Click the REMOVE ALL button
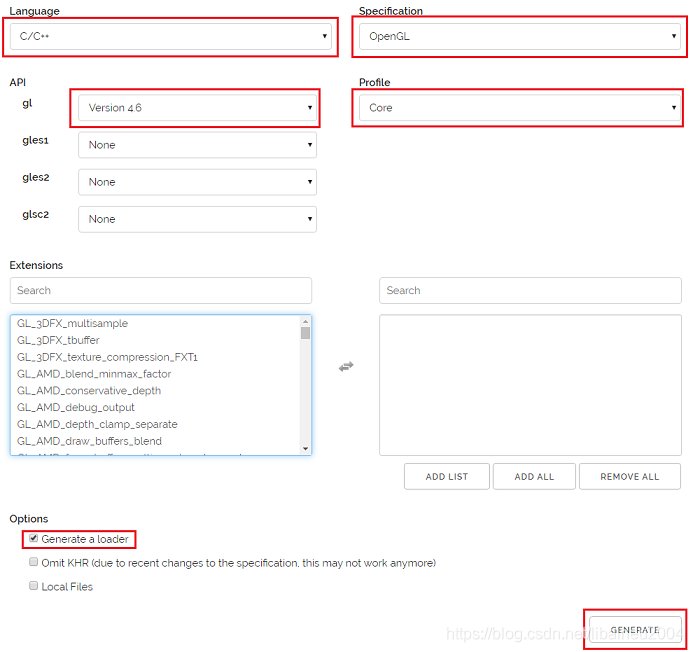The width and height of the screenshot is (693, 652). click(x=630, y=477)
